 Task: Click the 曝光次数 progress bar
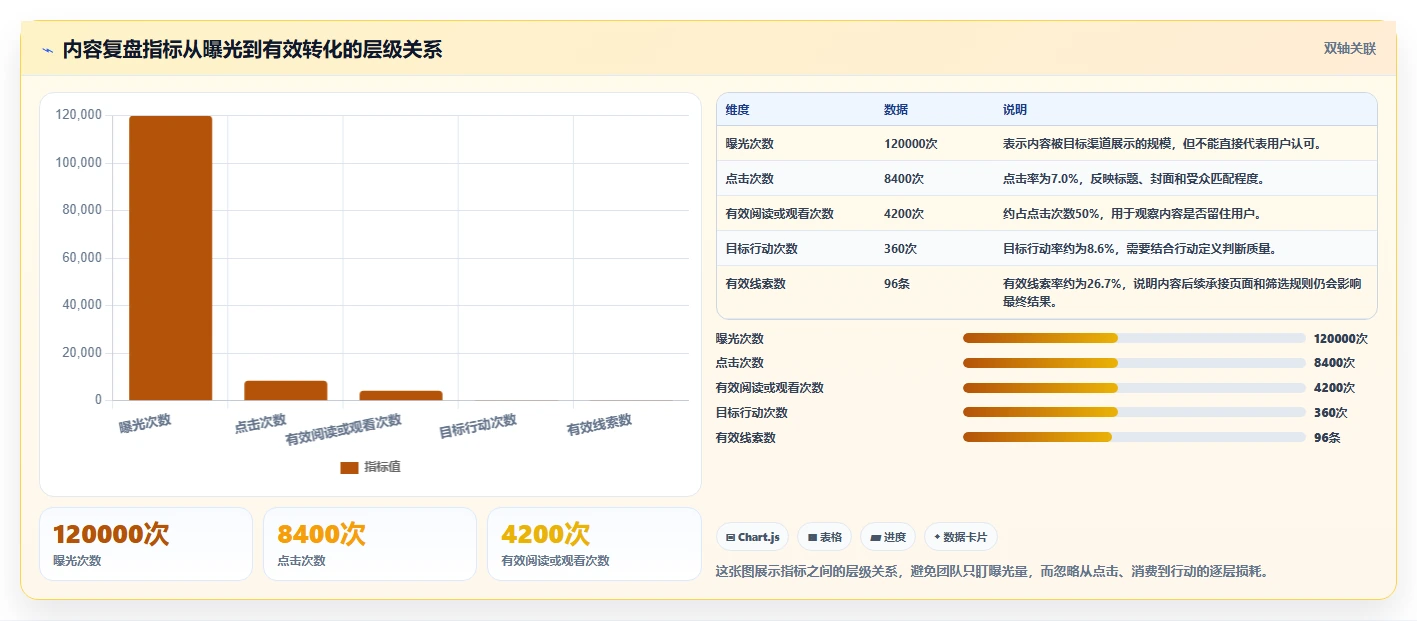click(x=1134, y=338)
